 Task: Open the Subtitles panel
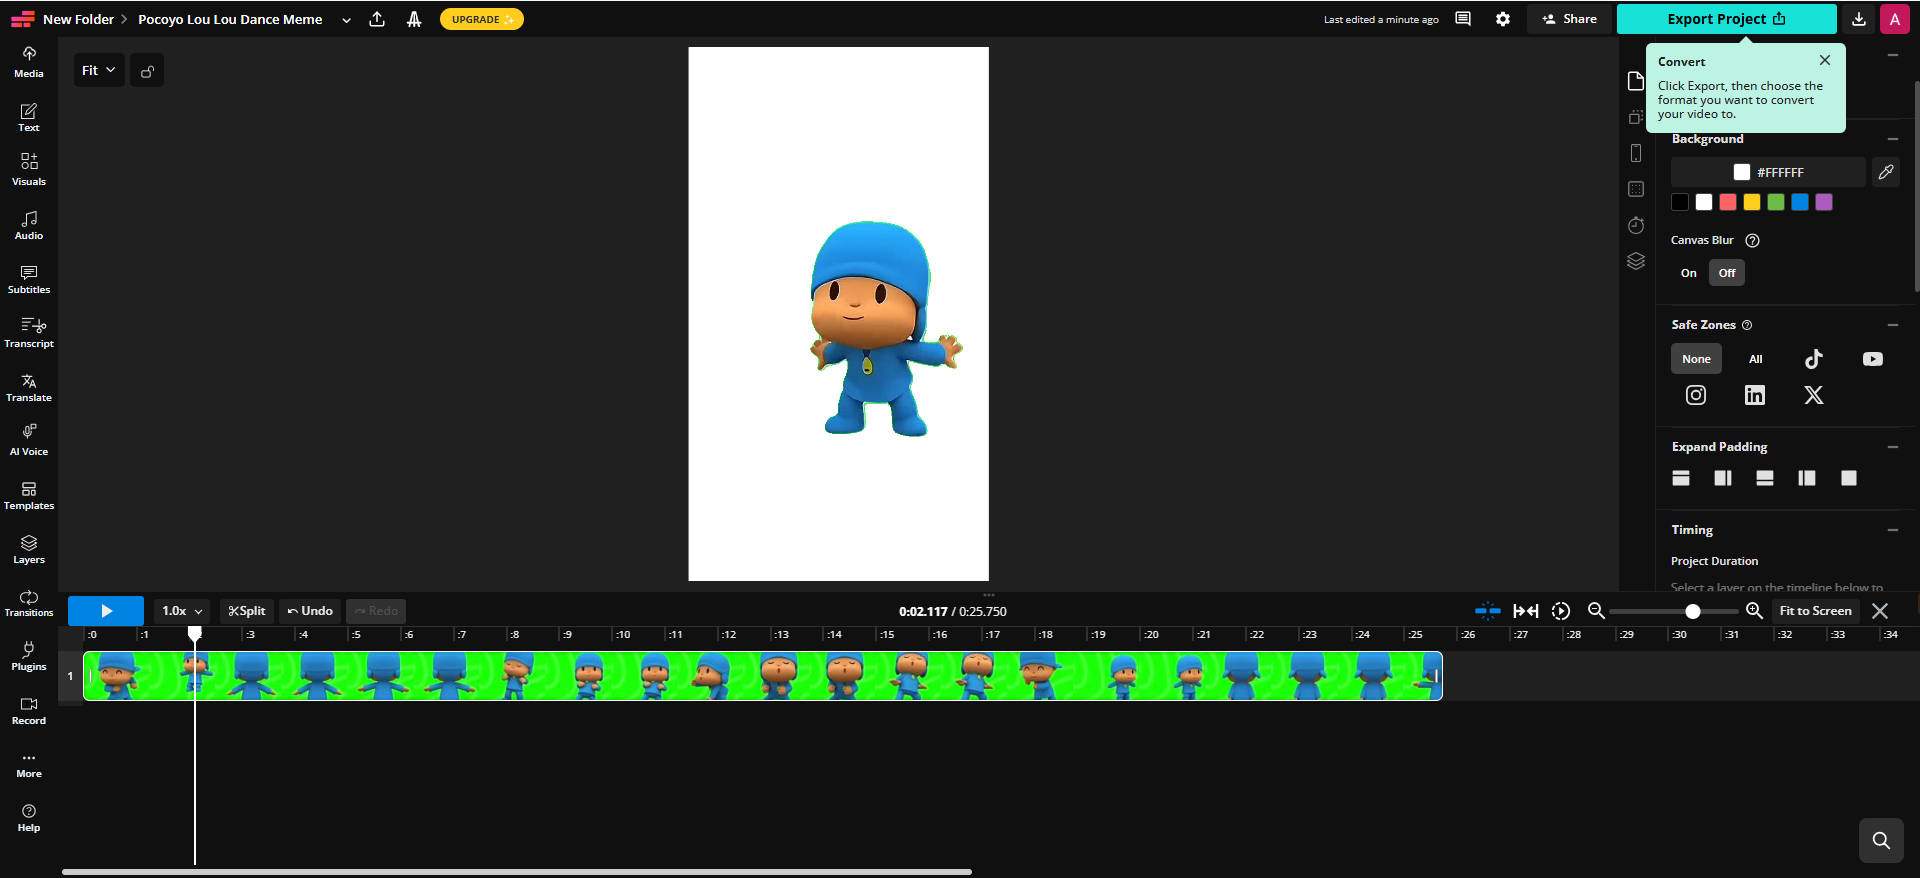point(28,278)
